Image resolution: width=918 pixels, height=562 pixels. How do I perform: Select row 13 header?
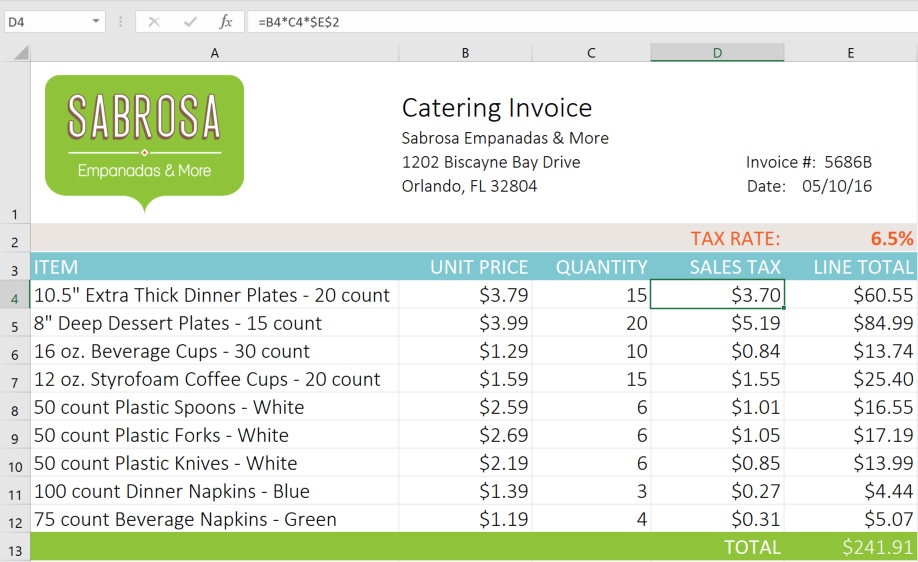tap(15, 550)
